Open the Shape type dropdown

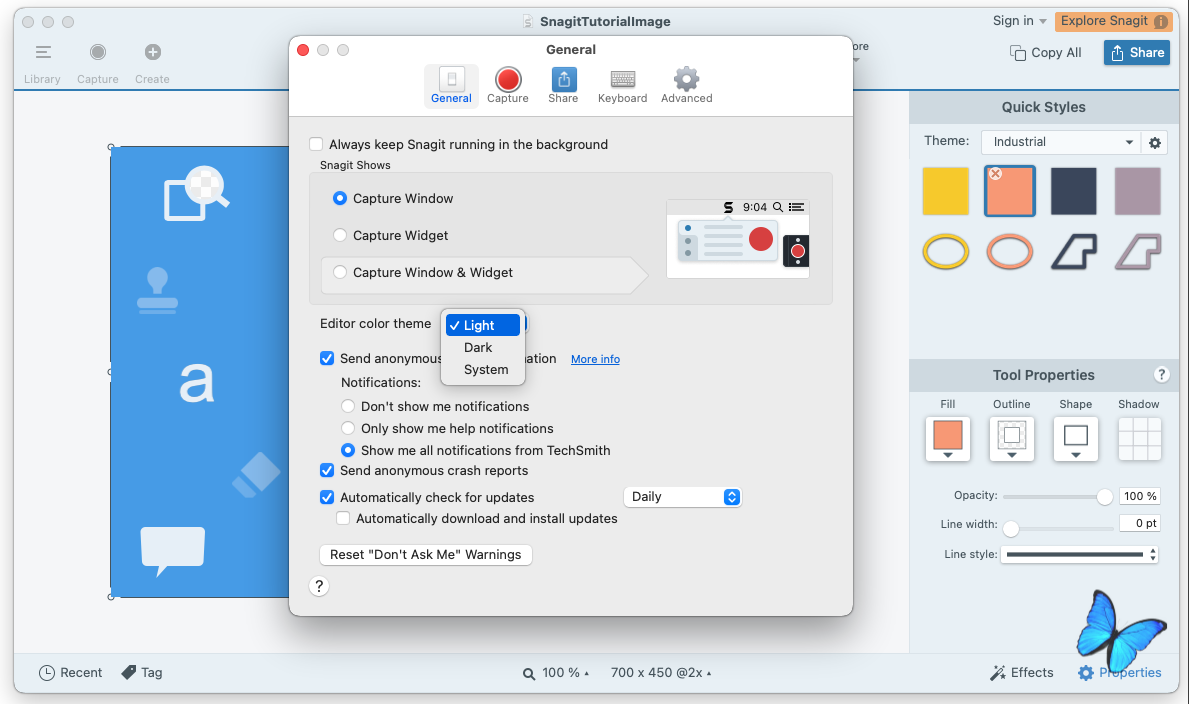tap(1075, 439)
